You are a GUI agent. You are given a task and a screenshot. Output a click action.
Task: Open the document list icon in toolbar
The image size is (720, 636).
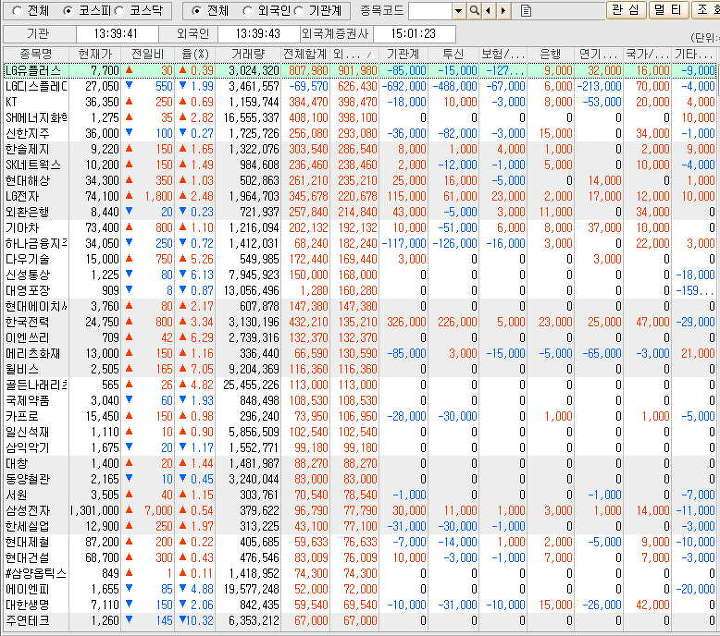[526, 11]
